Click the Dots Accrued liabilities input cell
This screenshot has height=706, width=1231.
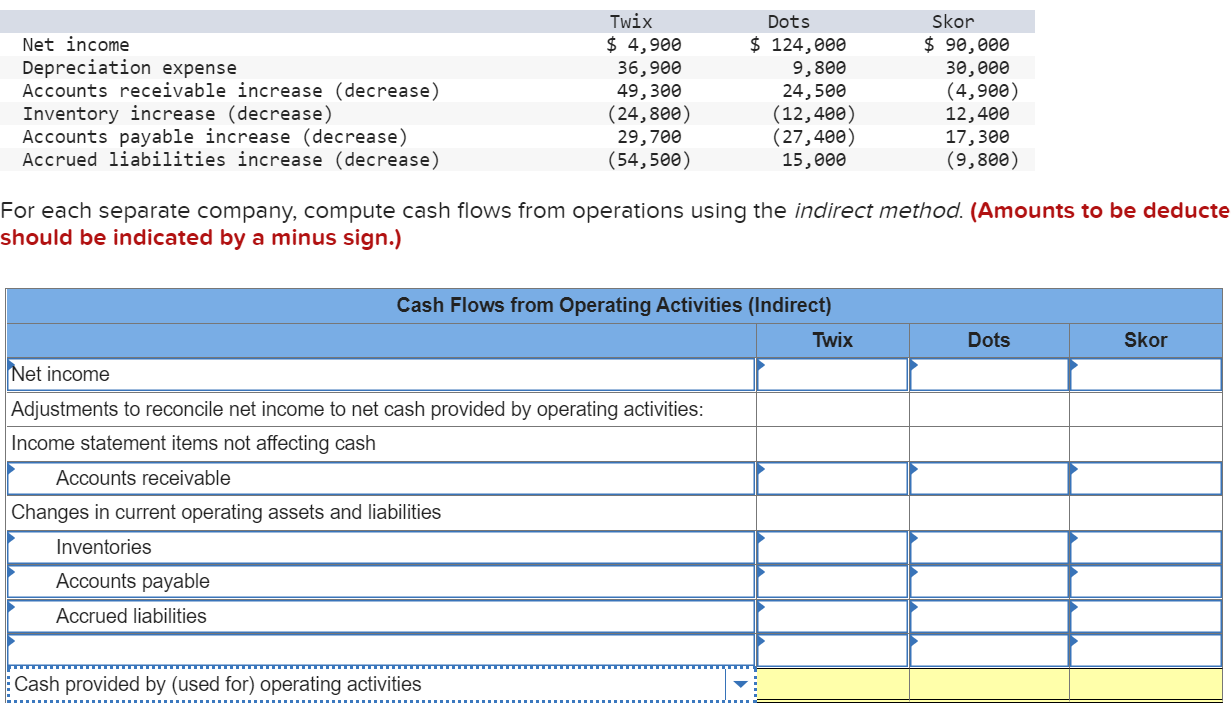(988, 616)
